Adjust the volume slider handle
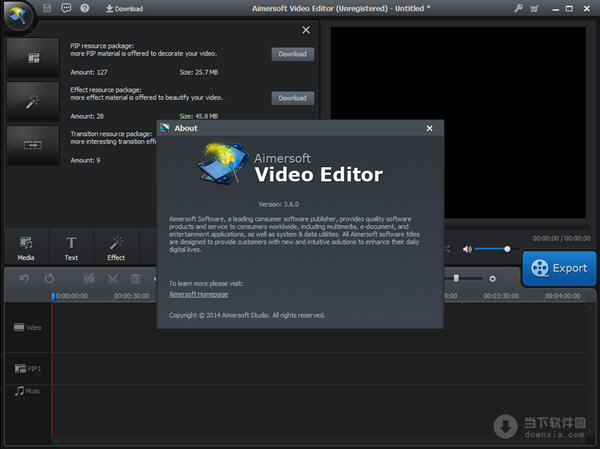The width and height of the screenshot is (600, 449). 507,249
